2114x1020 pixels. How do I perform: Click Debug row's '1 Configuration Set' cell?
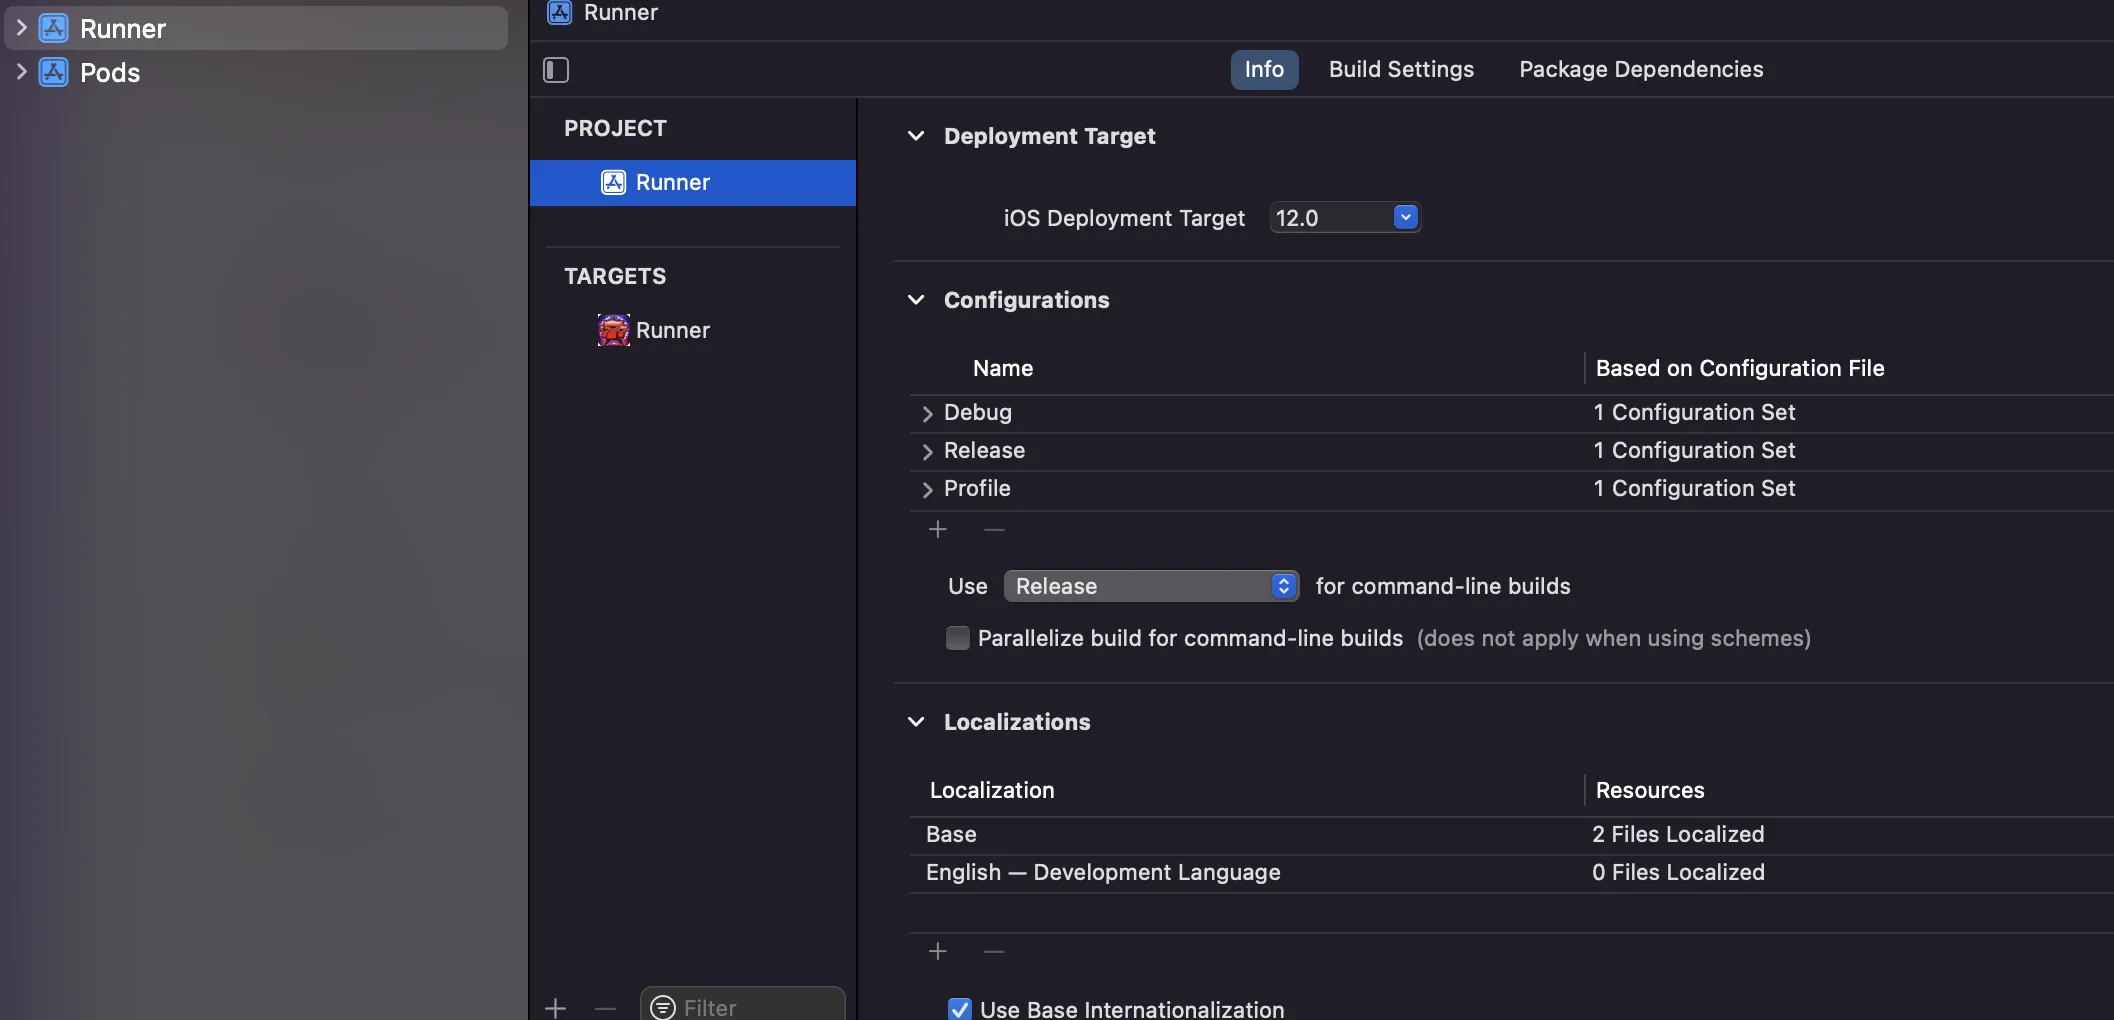pyautogui.click(x=1694, y=412)
